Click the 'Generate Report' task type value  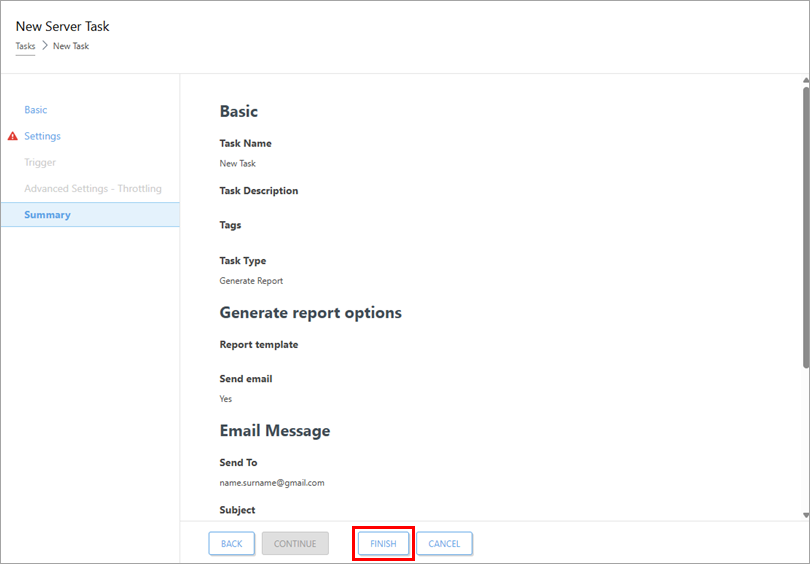pos(251,281)
